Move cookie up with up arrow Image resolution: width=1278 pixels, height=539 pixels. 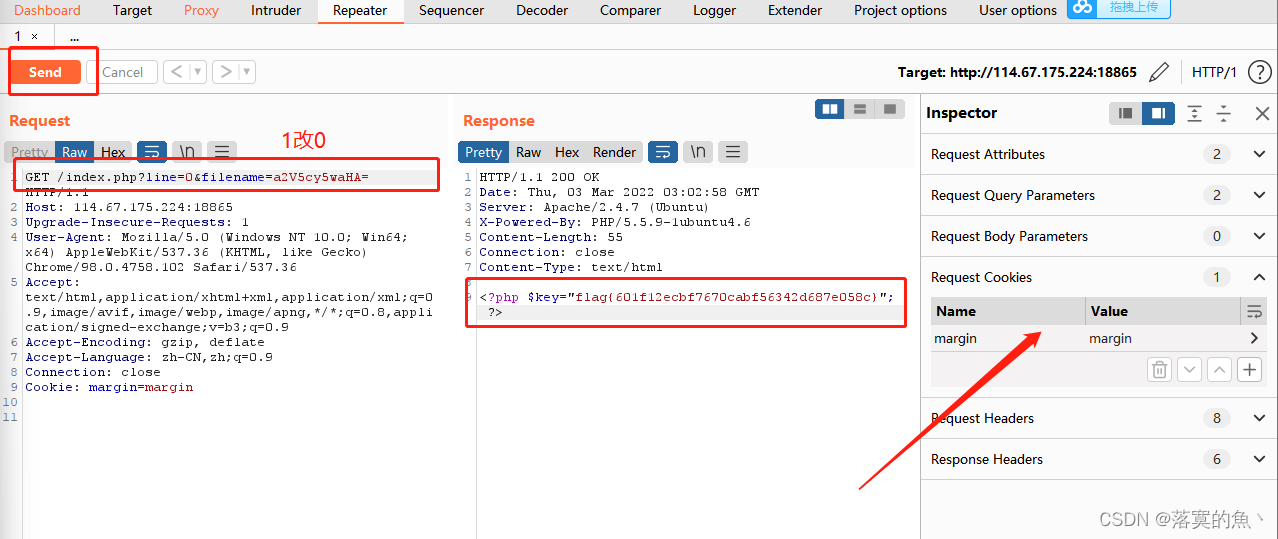[1219, 370]
